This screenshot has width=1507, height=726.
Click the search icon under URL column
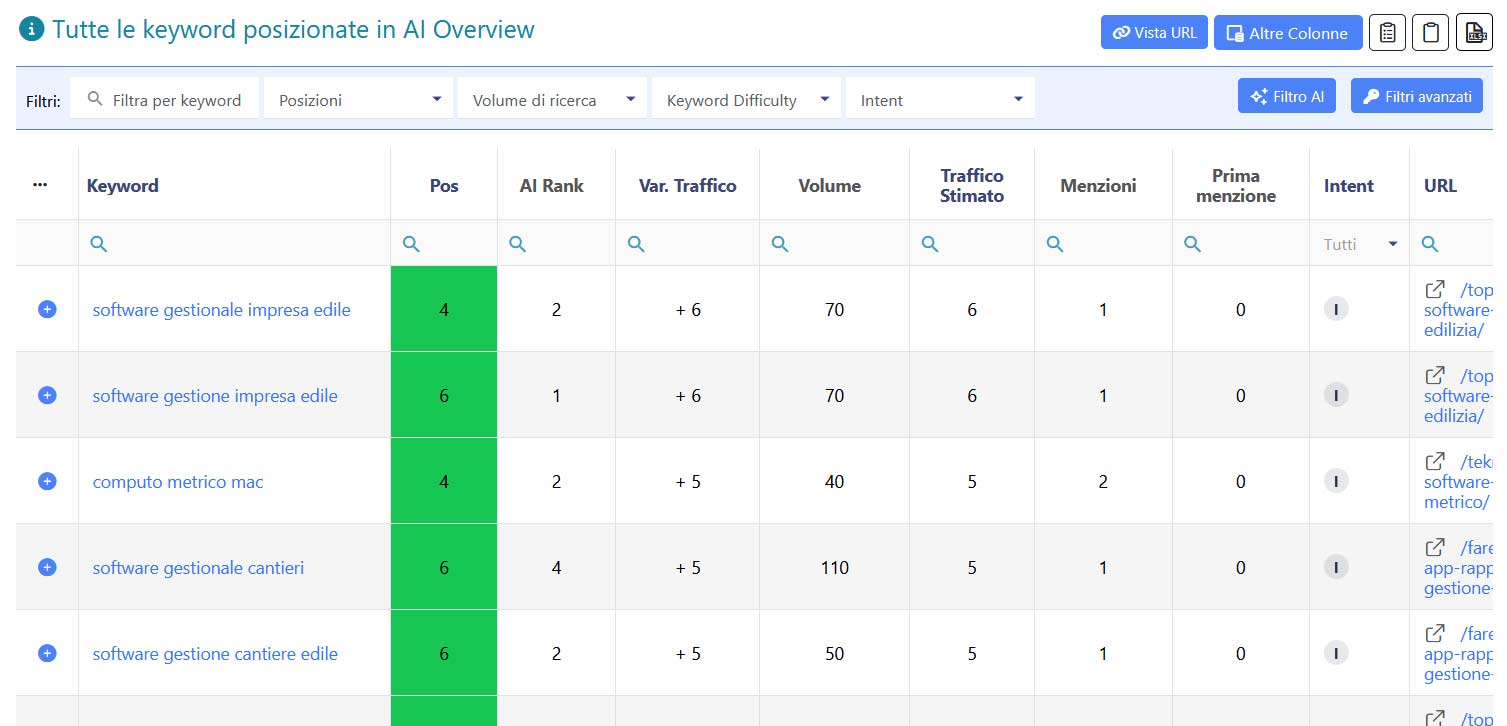pos(1430,243)
